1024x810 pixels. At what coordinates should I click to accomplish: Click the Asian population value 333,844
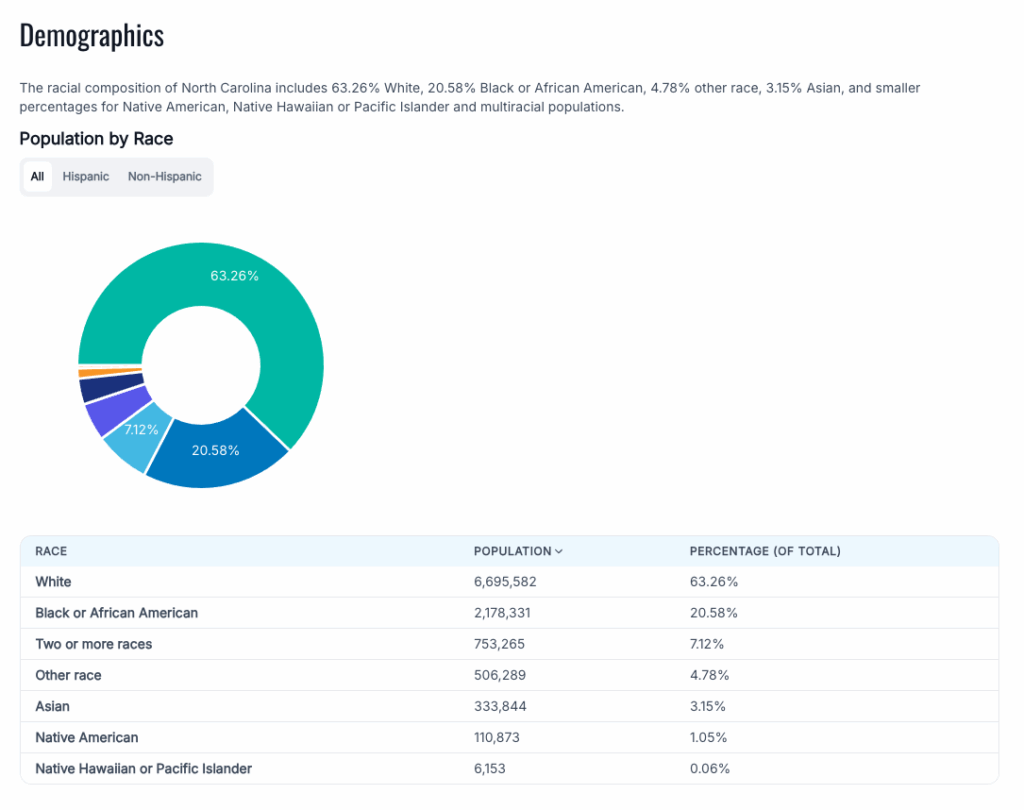click(500, 706)
